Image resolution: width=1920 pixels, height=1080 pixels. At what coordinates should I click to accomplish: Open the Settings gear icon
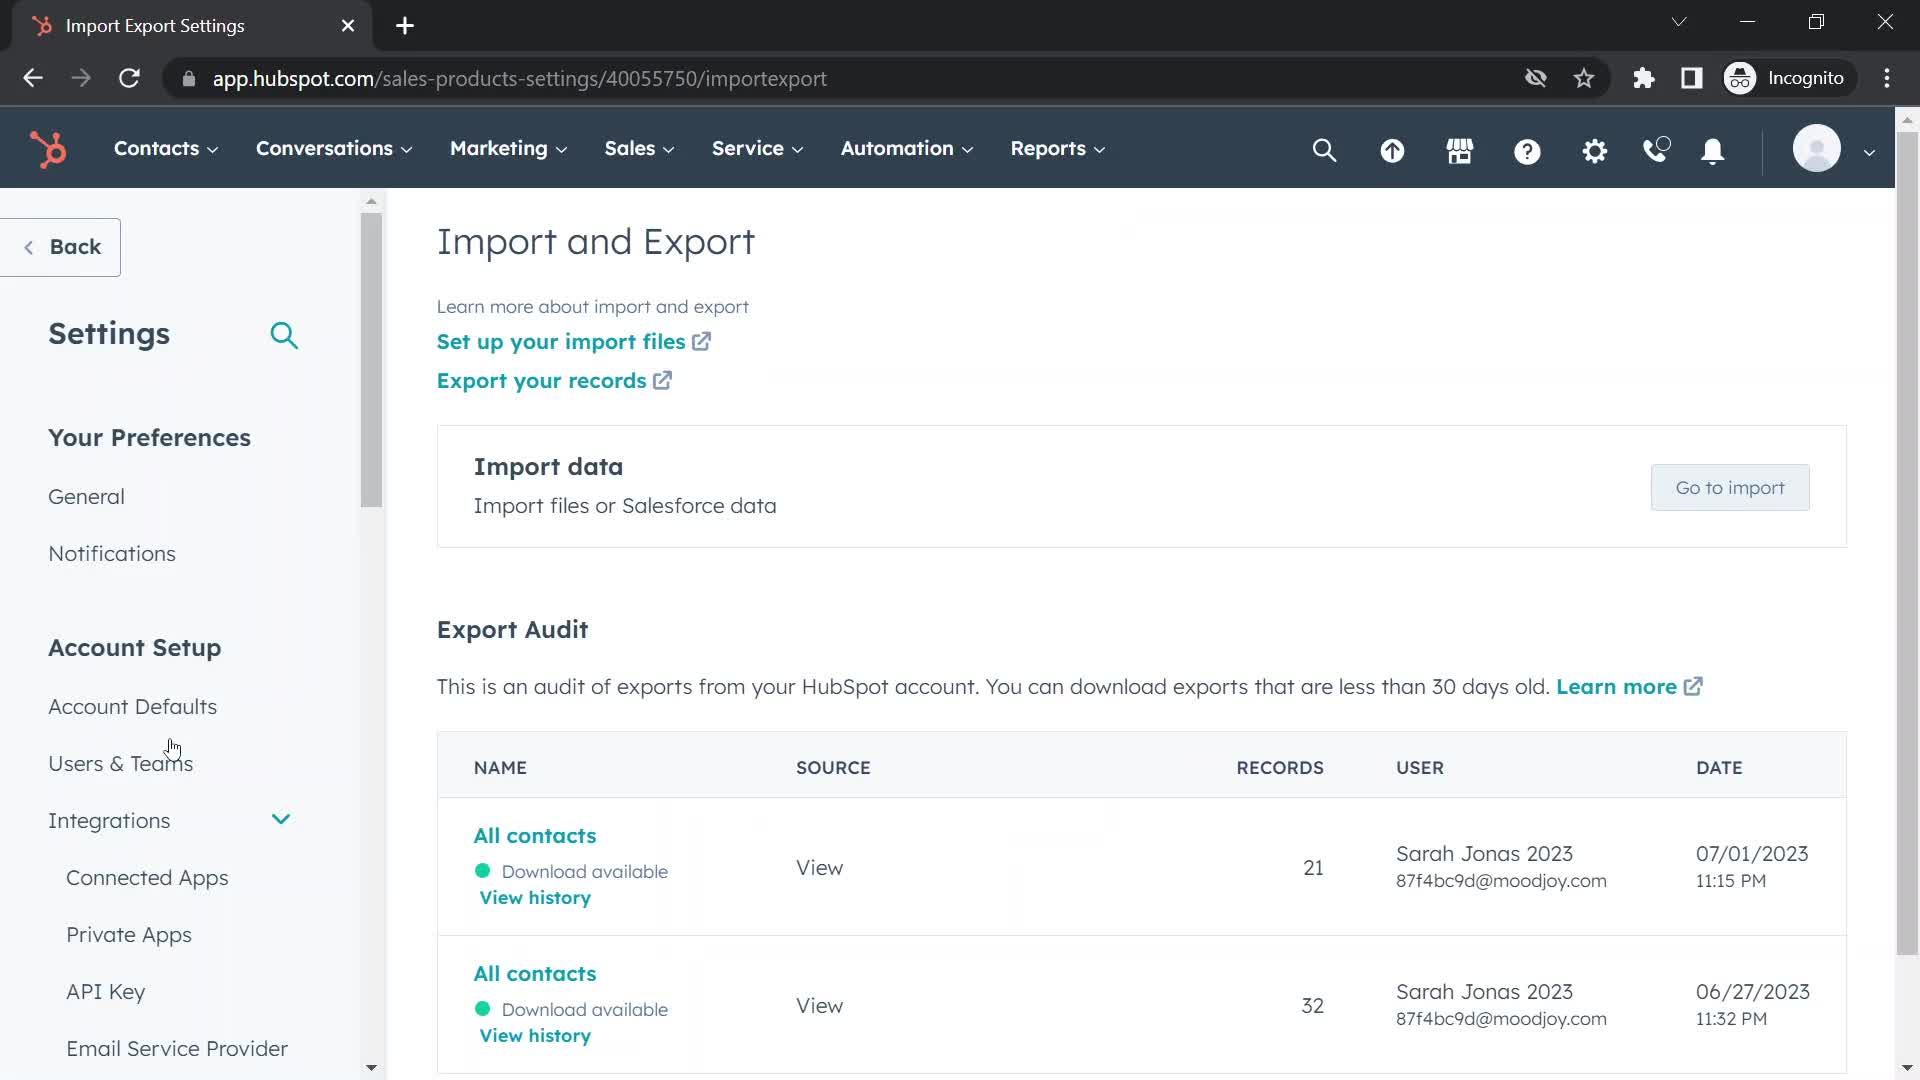point(1595,151)
